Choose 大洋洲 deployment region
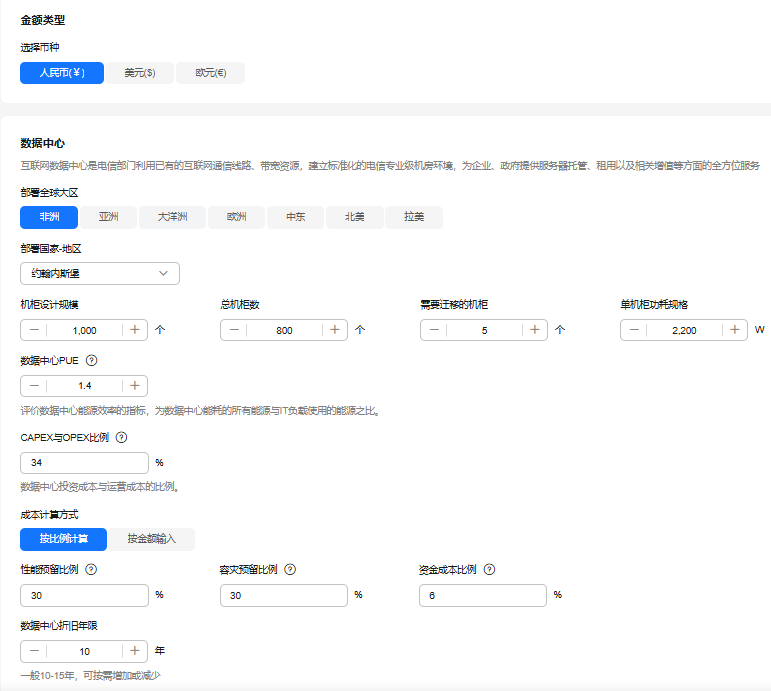 coord(172,217)
